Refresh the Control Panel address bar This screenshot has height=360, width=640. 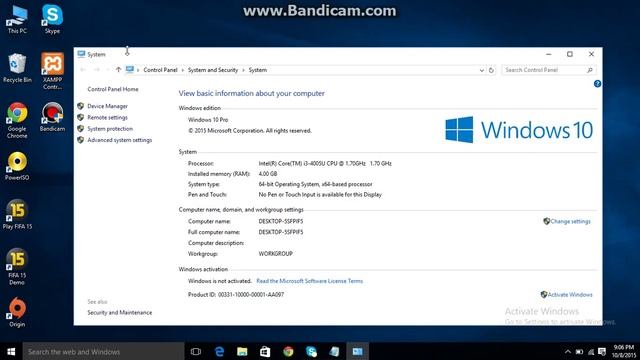click(491, 70)
